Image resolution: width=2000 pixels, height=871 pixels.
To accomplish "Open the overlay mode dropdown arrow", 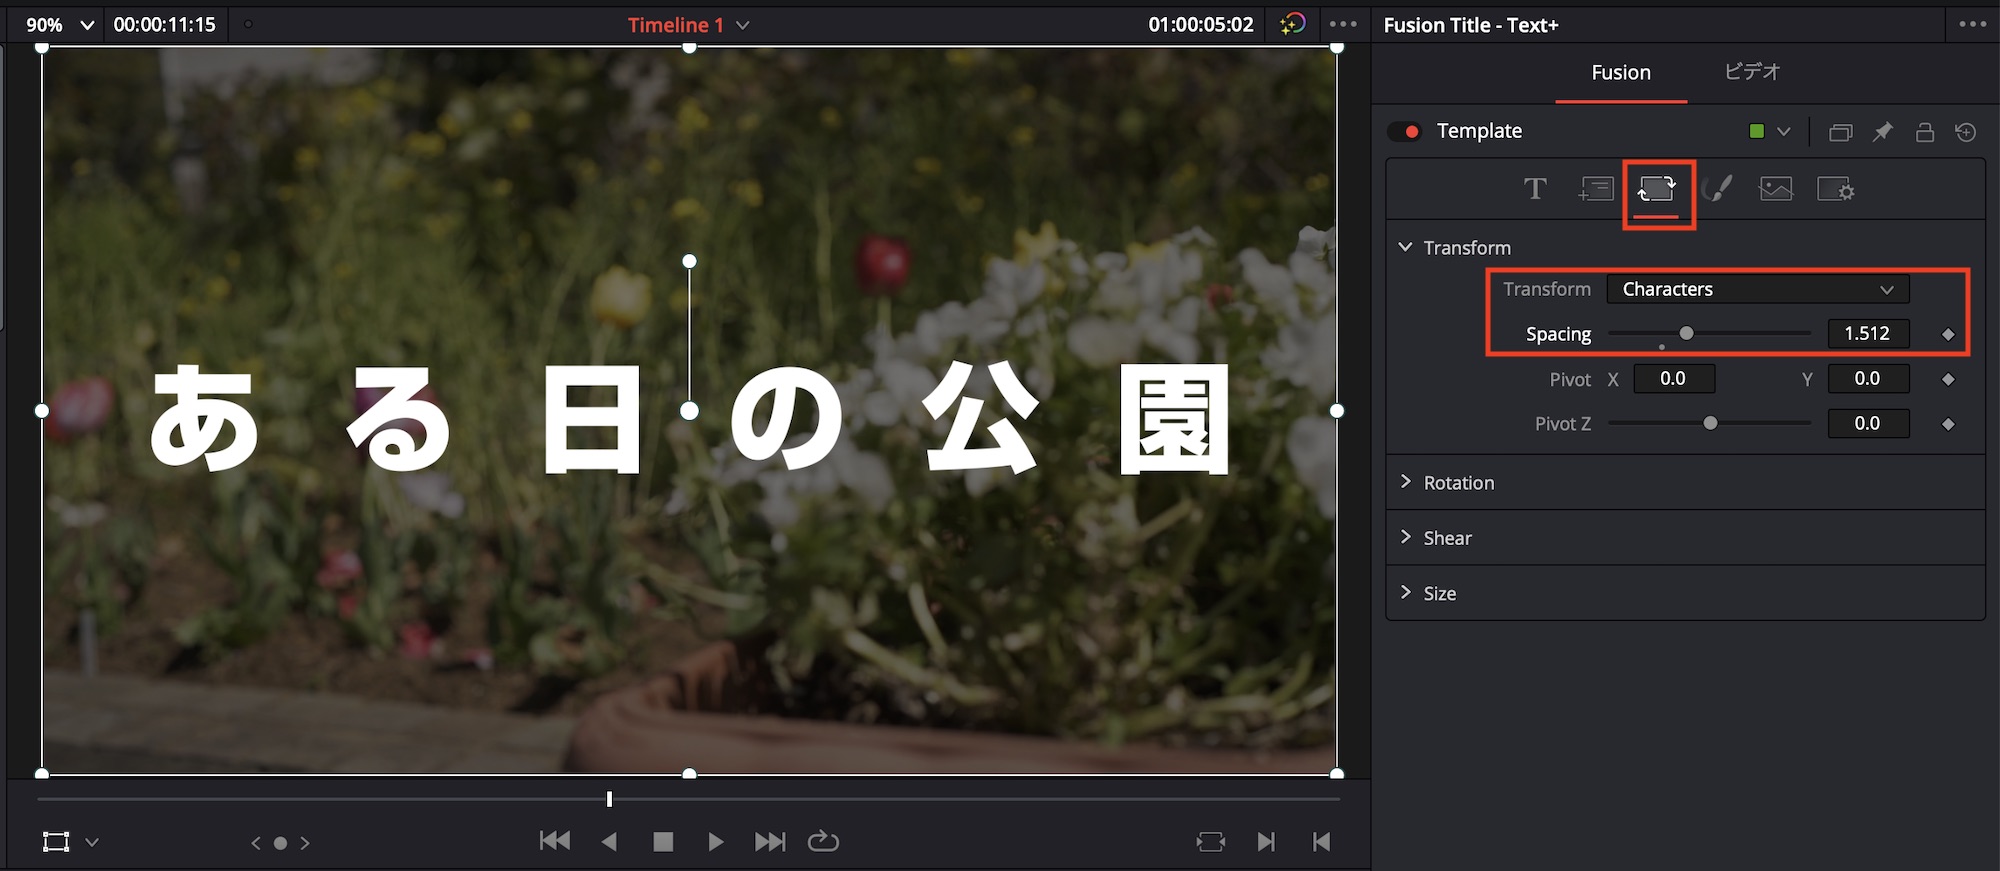I will [x=92, y=842].
